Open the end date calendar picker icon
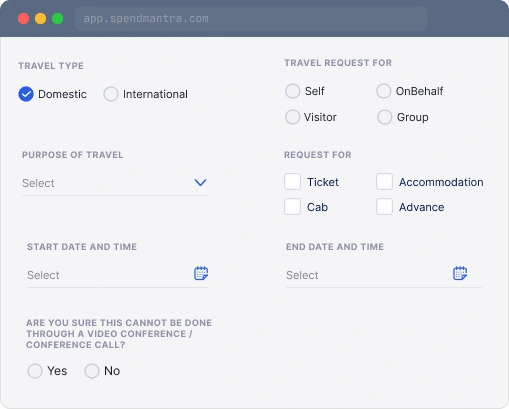This screenshot has height=409, width=509. 460,273
